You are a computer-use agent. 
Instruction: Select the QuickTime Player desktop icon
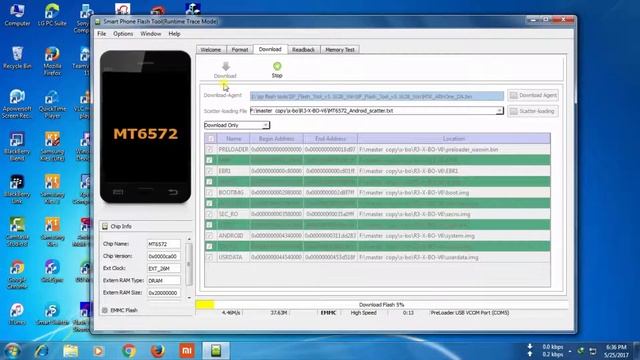pyautogui.click(x=52, y=104)
